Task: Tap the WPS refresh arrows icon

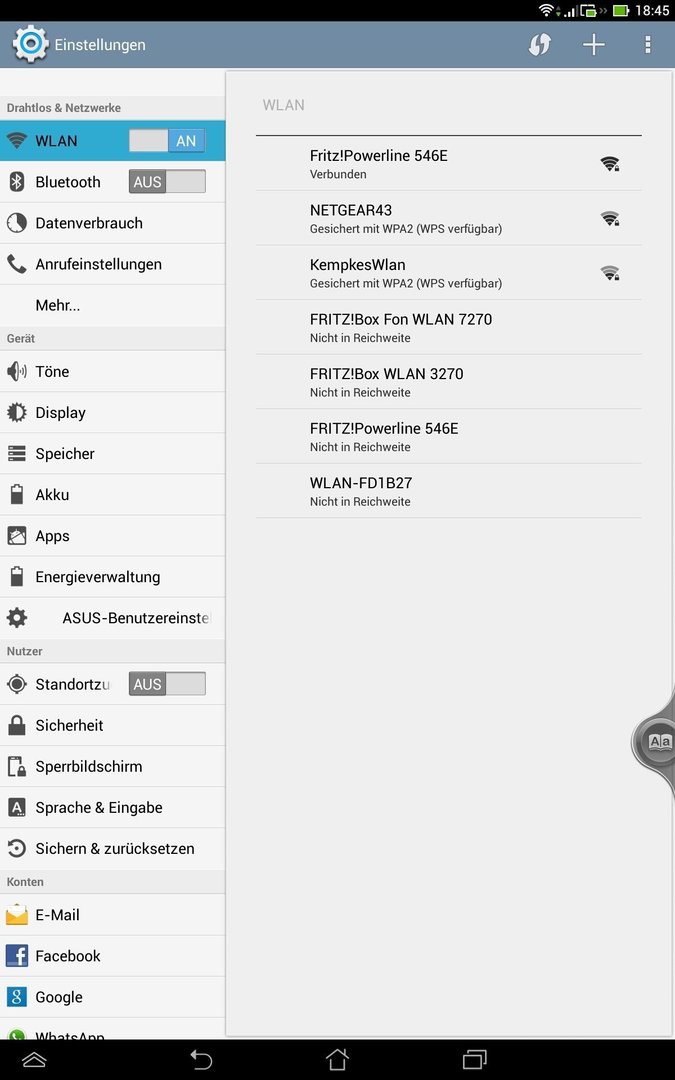Action: 539,45
